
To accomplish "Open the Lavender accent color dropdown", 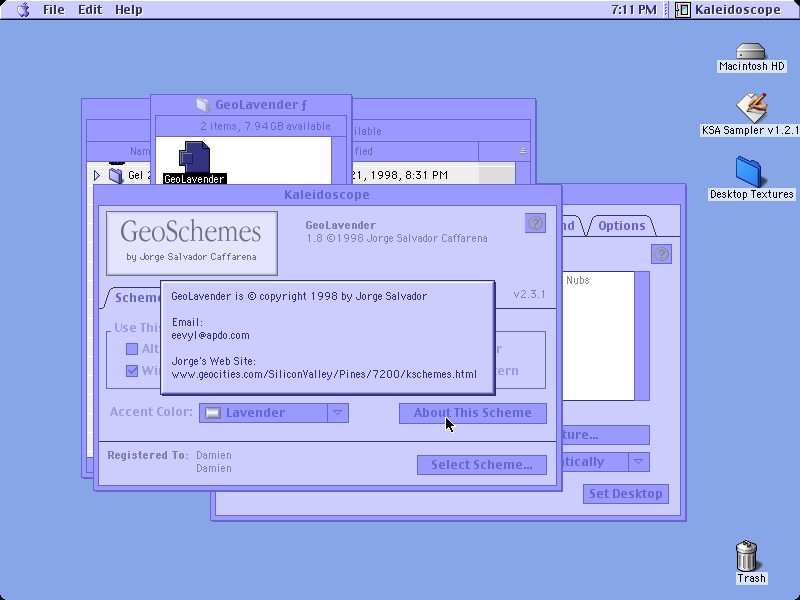I will (x=274, y=413).
